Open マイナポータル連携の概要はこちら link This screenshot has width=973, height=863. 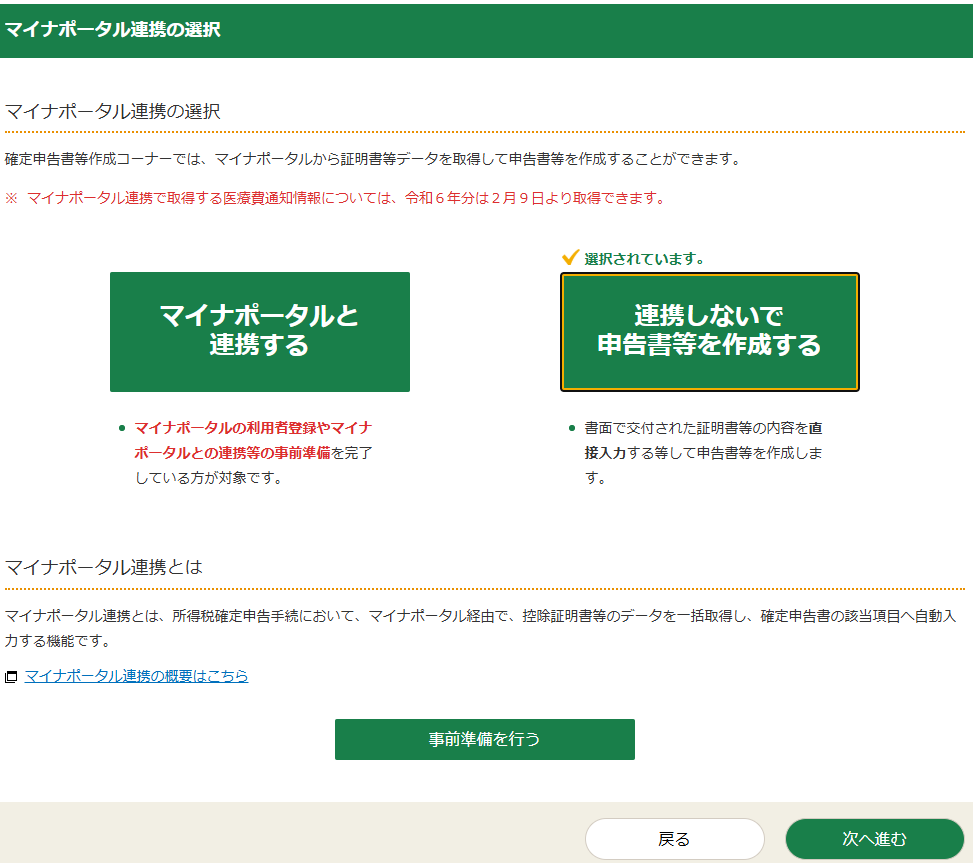pos(136,676)
